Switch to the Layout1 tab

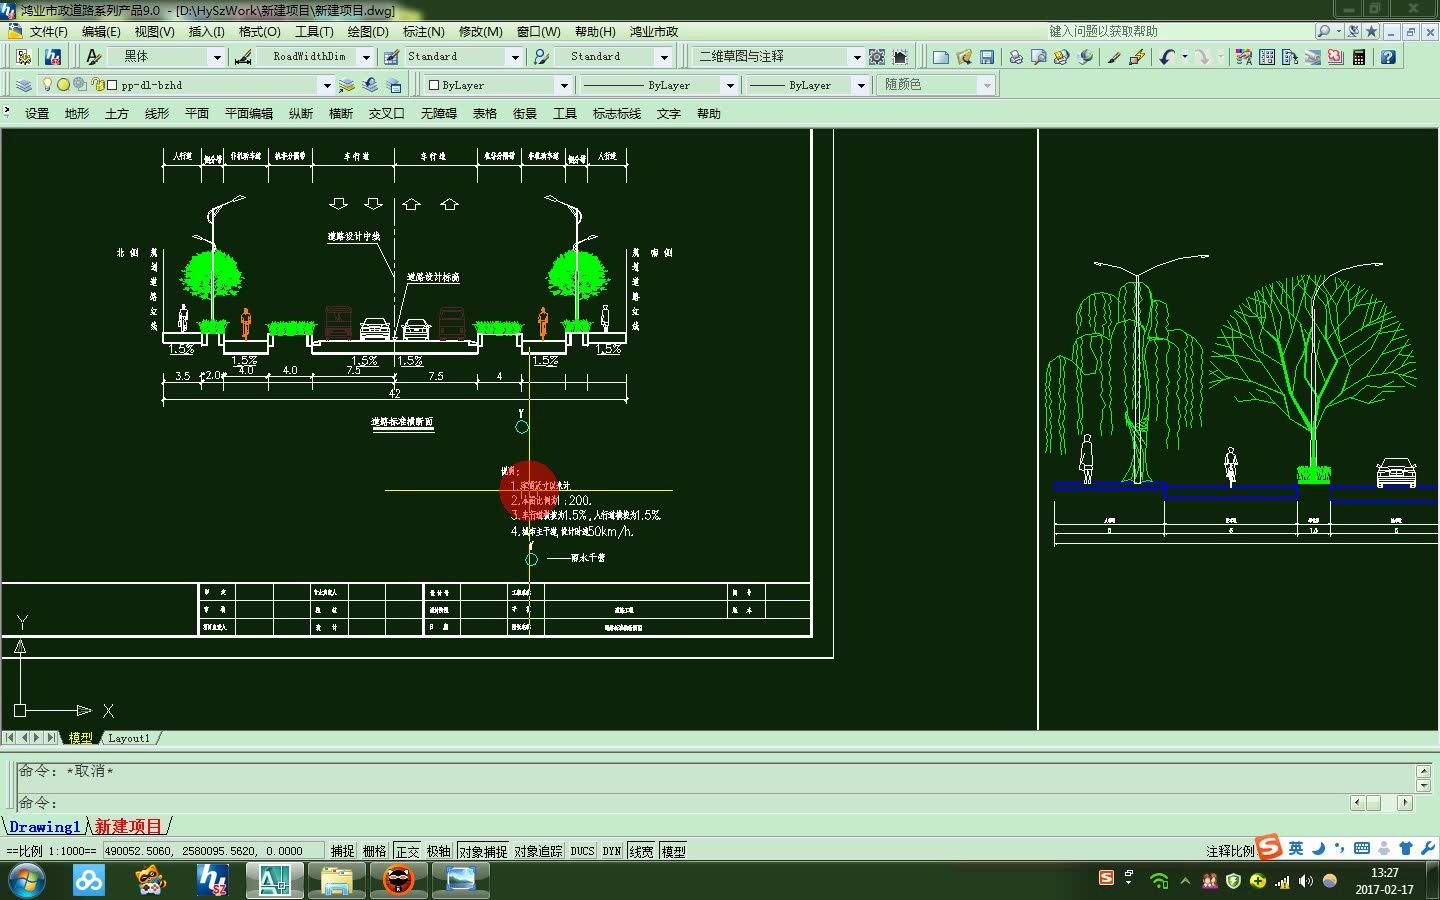(129, 738)
